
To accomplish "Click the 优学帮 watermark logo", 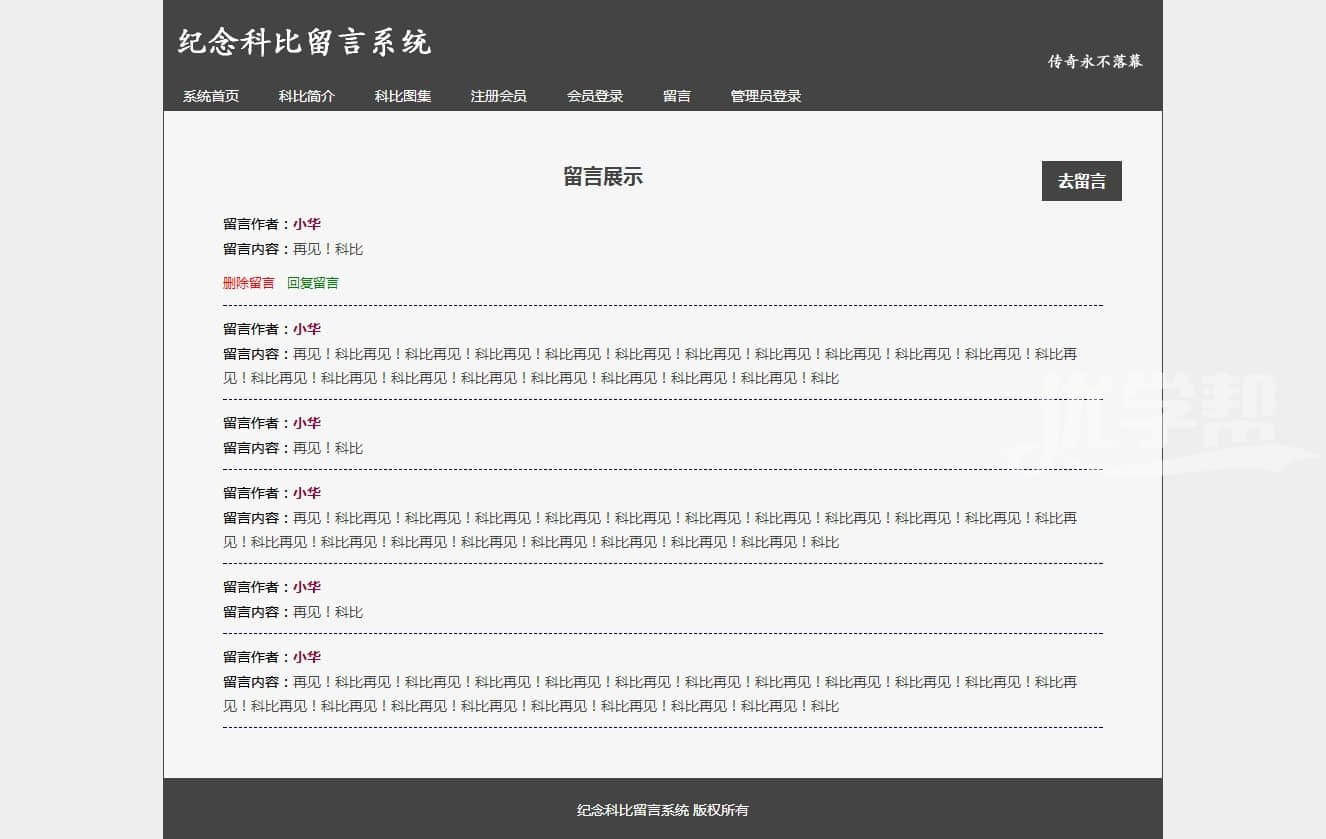I will [1160, 420].
